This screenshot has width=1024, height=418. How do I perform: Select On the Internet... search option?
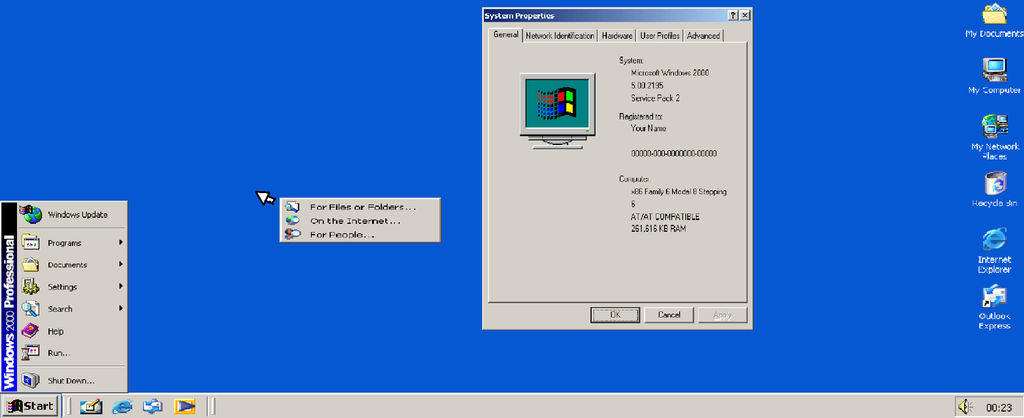click(x=360, y=221)
